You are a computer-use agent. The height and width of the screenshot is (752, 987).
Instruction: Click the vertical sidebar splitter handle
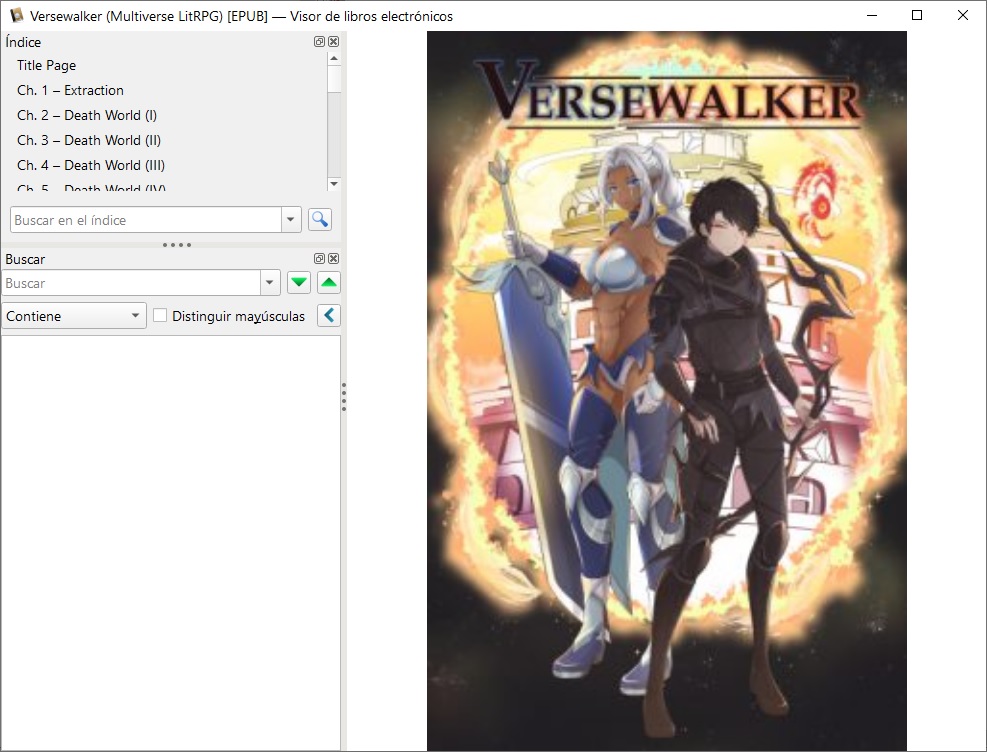[x=344, y=397]
